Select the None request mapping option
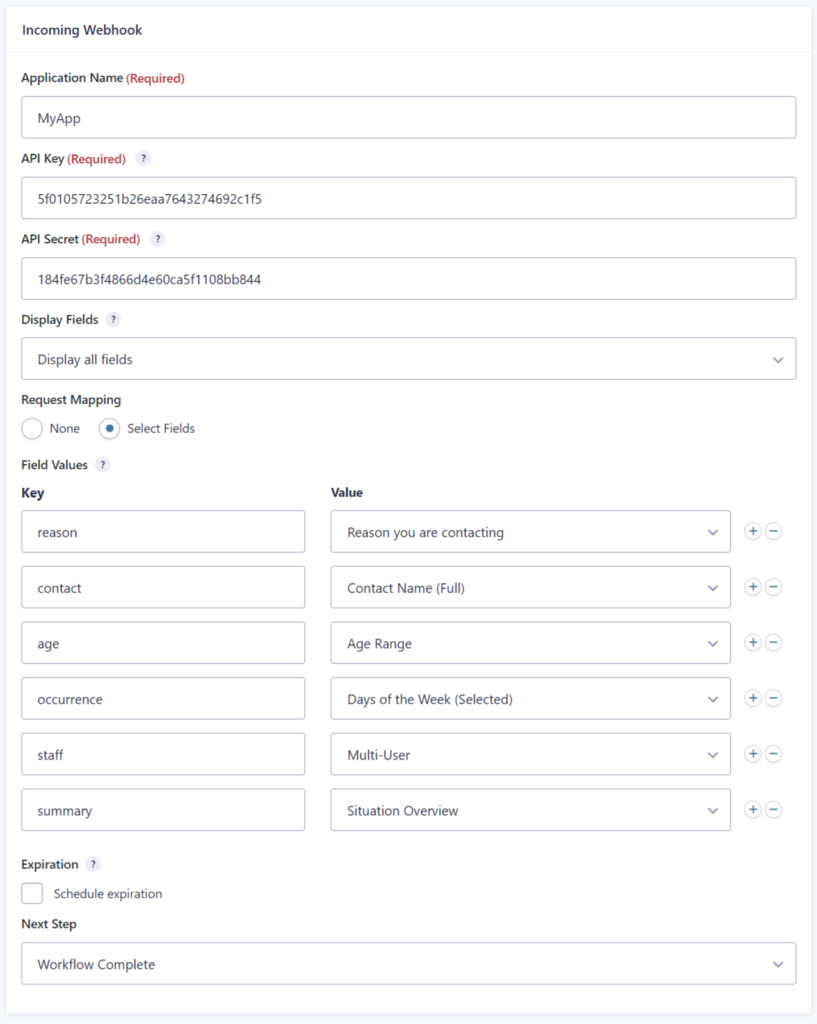The height and width of the screenshot is (1024, 817). click(x=33, y=429)
